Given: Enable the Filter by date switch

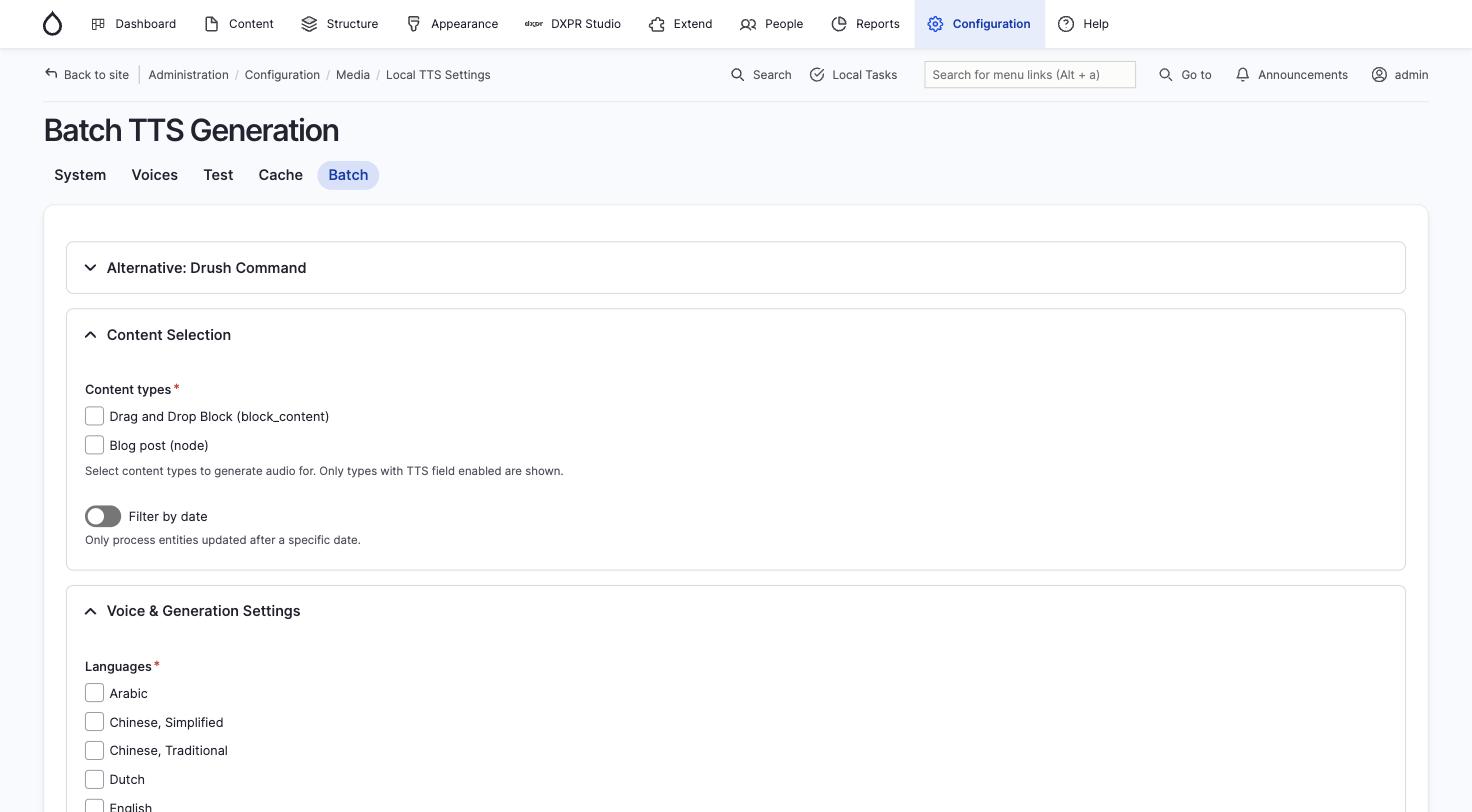Looking at the screenshot, I should click(103, 516).
